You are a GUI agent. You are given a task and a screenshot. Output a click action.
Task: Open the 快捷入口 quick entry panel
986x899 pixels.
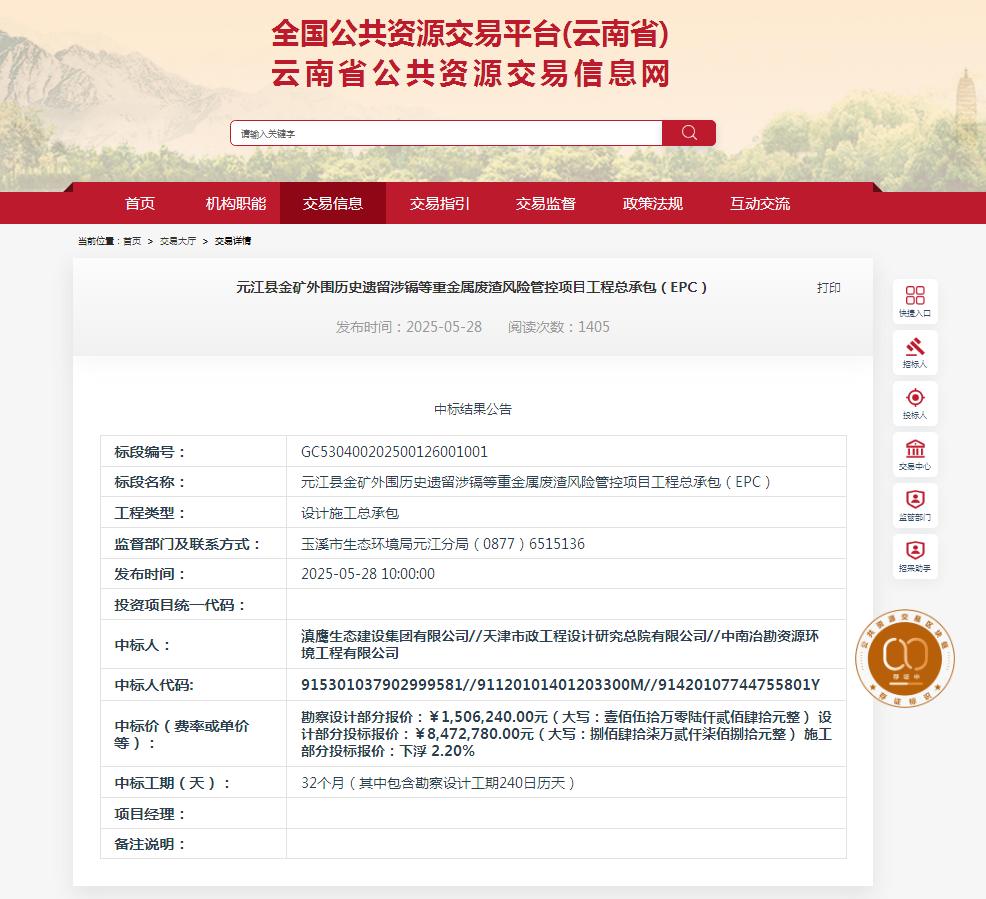point(914,300)
